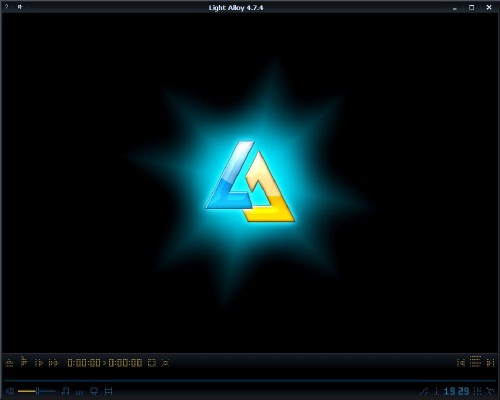Click the fast forward icon
Viewport: 500px width, 400px height.
coord(53,363)
